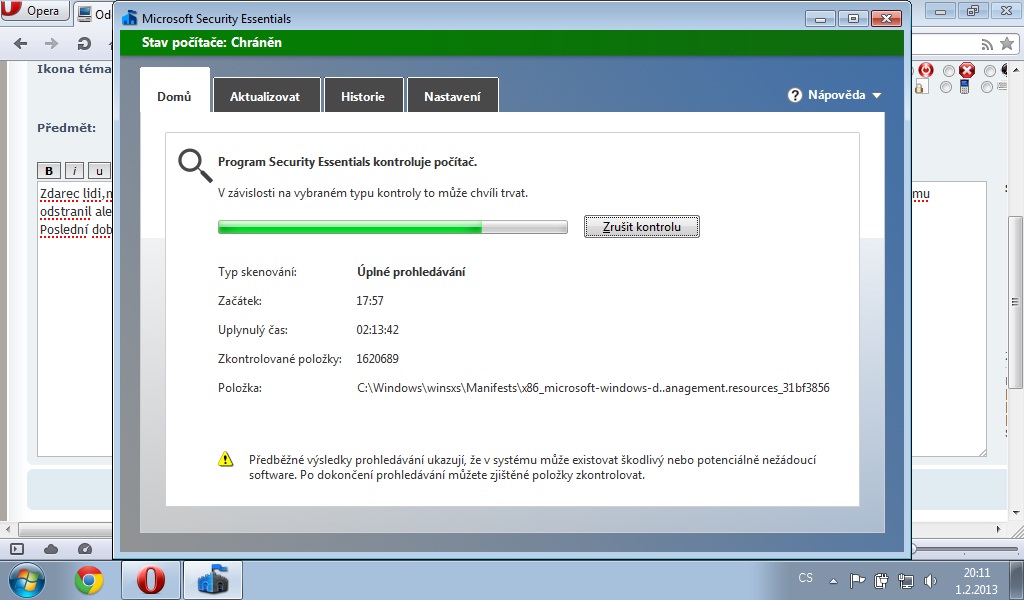Open Opera Link cloud icon in status bar
This screenshot has width=1024, height=600.
tap(51, 550)
